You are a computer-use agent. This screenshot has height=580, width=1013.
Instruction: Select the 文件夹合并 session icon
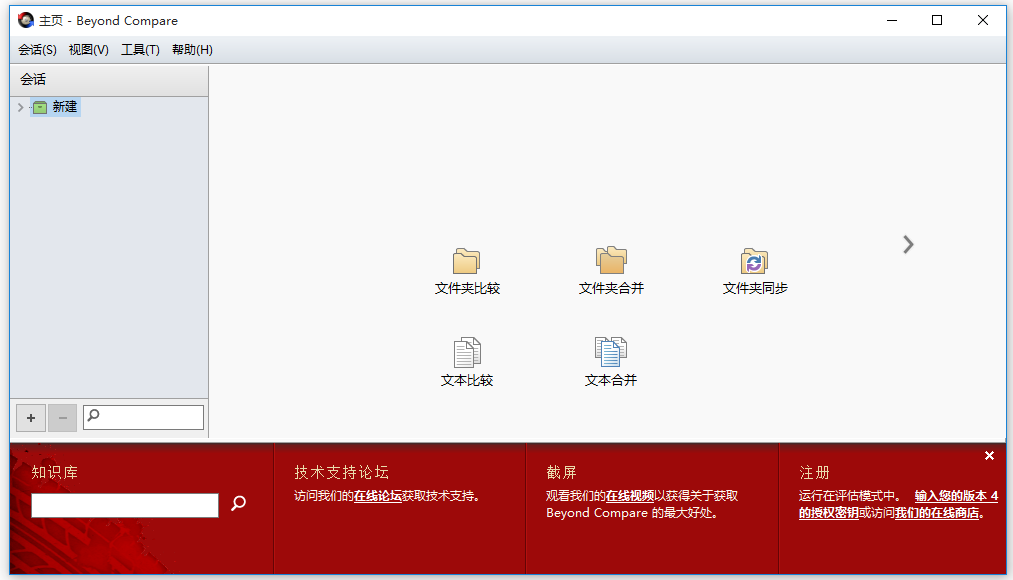pos(611,262)
